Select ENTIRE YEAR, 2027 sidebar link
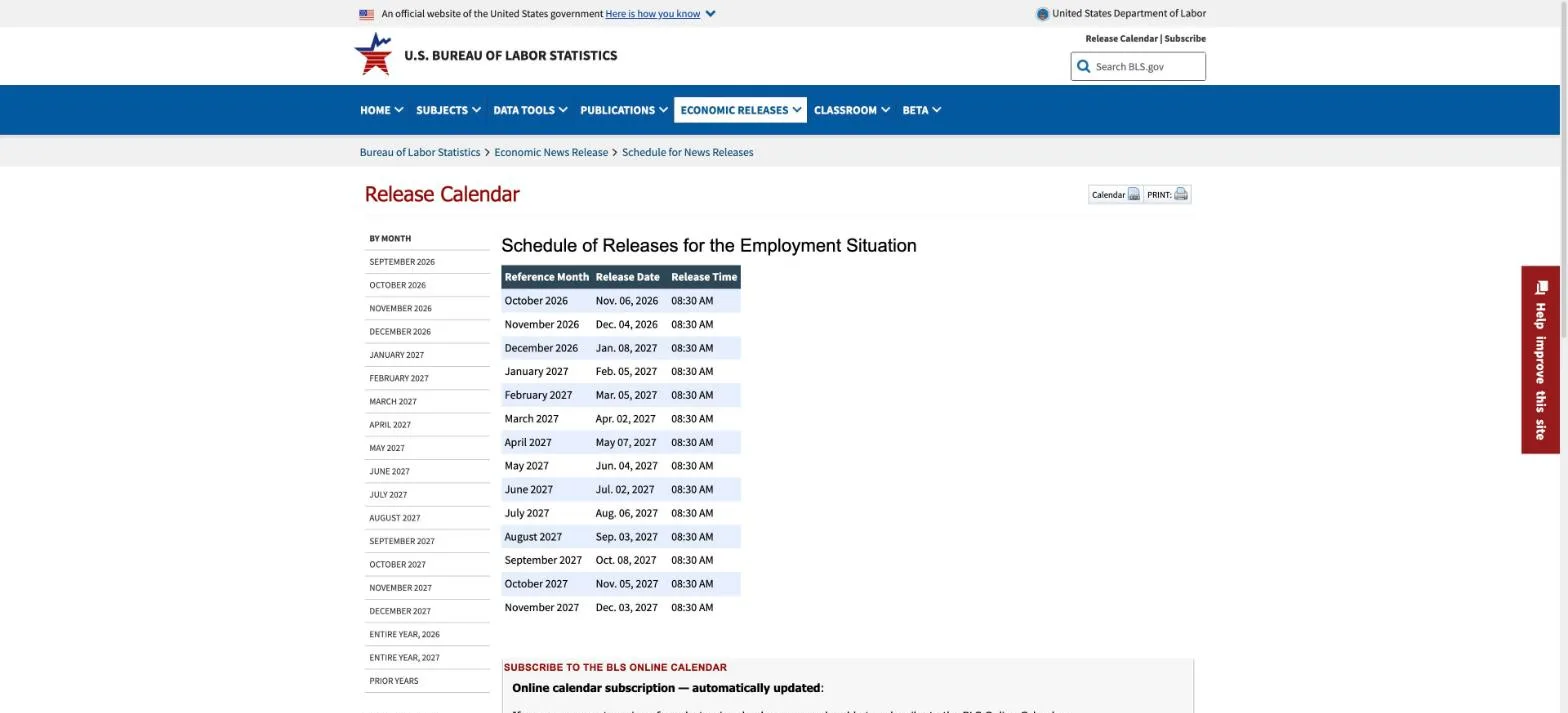Image resolution: width=1568 pixels, height=713 pixels. coord(404,658)
